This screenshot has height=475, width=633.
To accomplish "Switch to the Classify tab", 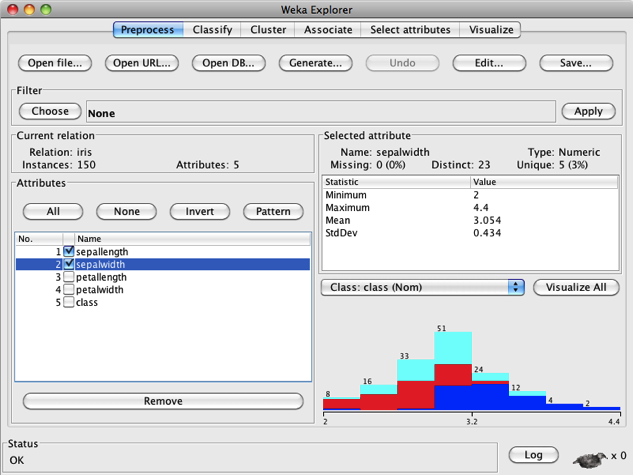I will (212, 30).
